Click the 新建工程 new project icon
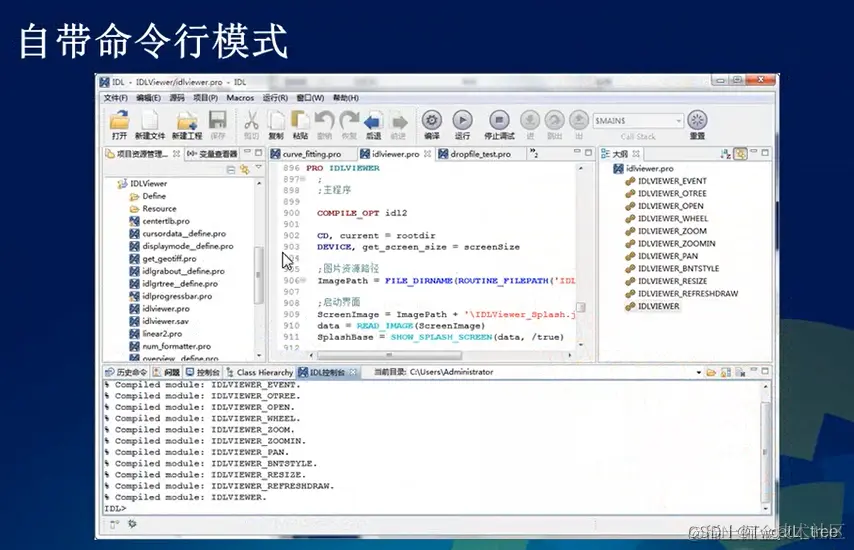Image resolution: width=854 pixels, height=550 pixels. click(x=187, y=120)
